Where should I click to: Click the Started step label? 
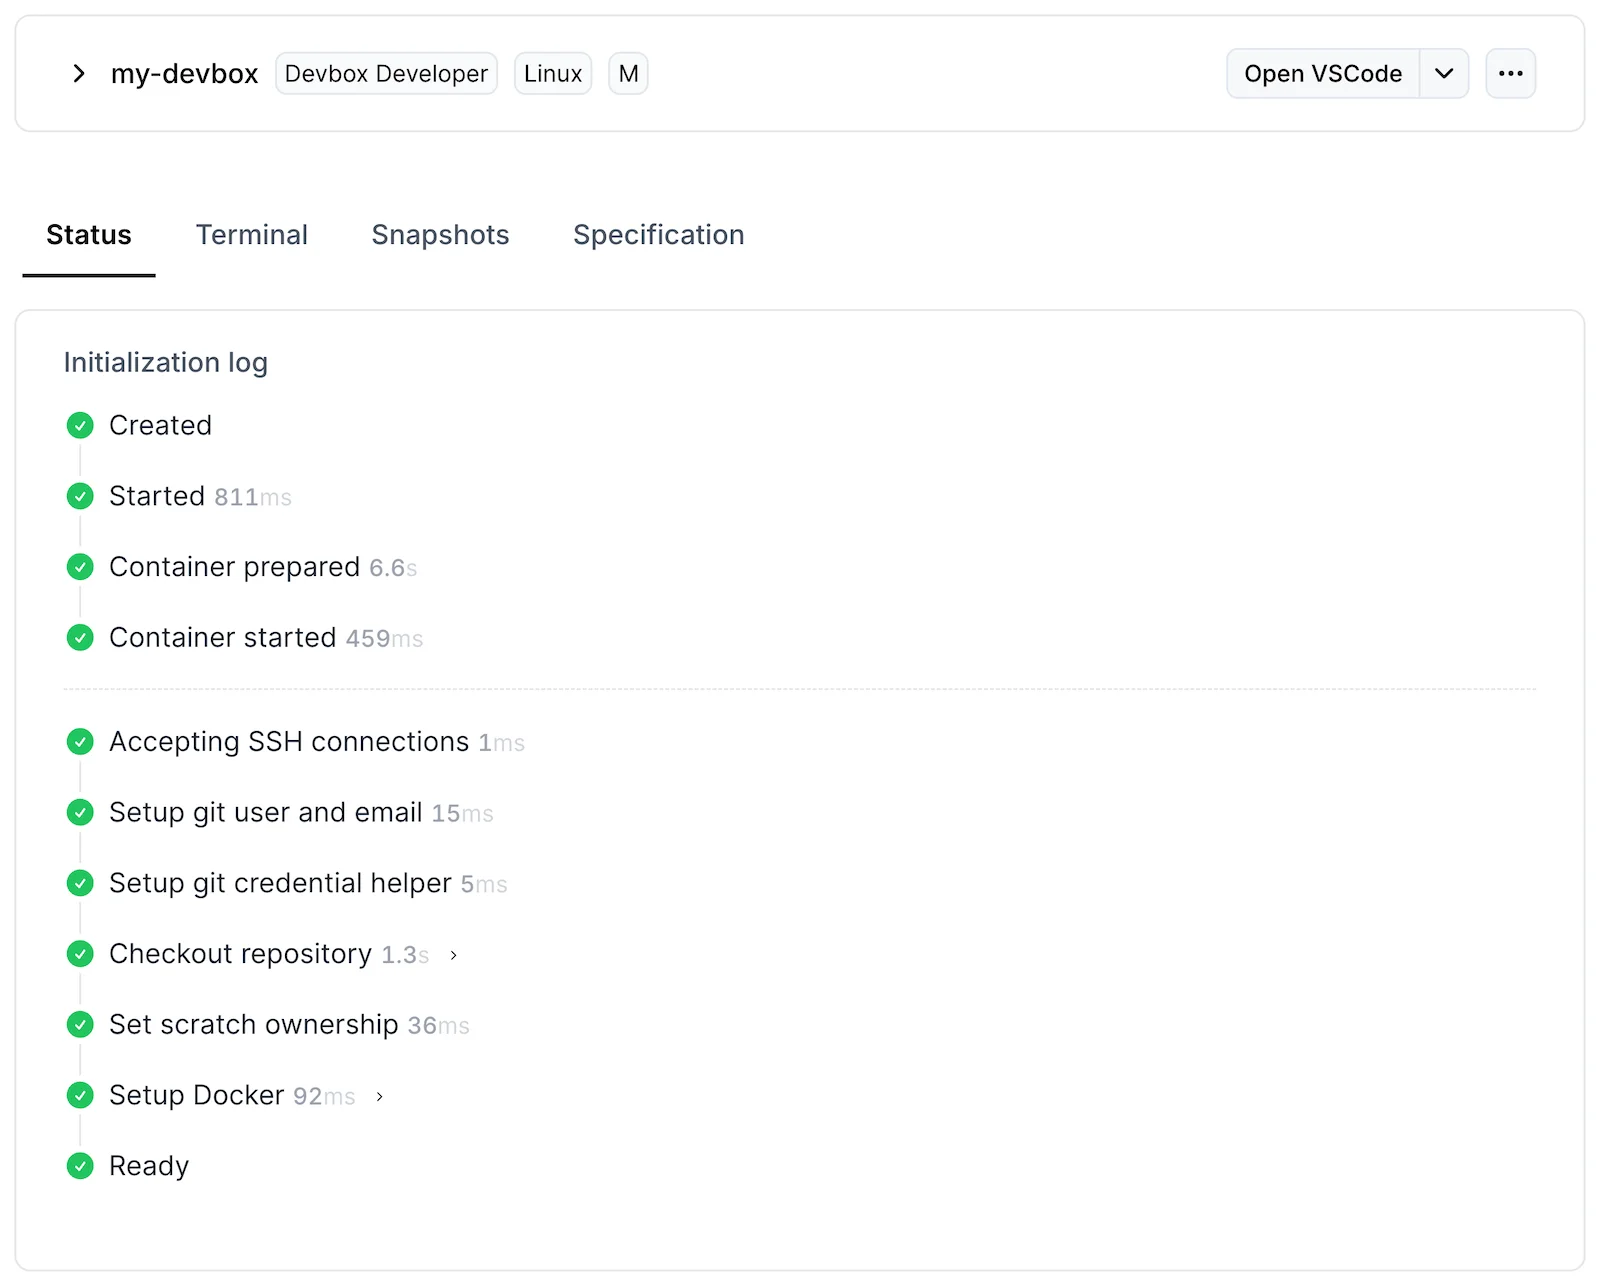pyautogui.click(x=157, y=497)
